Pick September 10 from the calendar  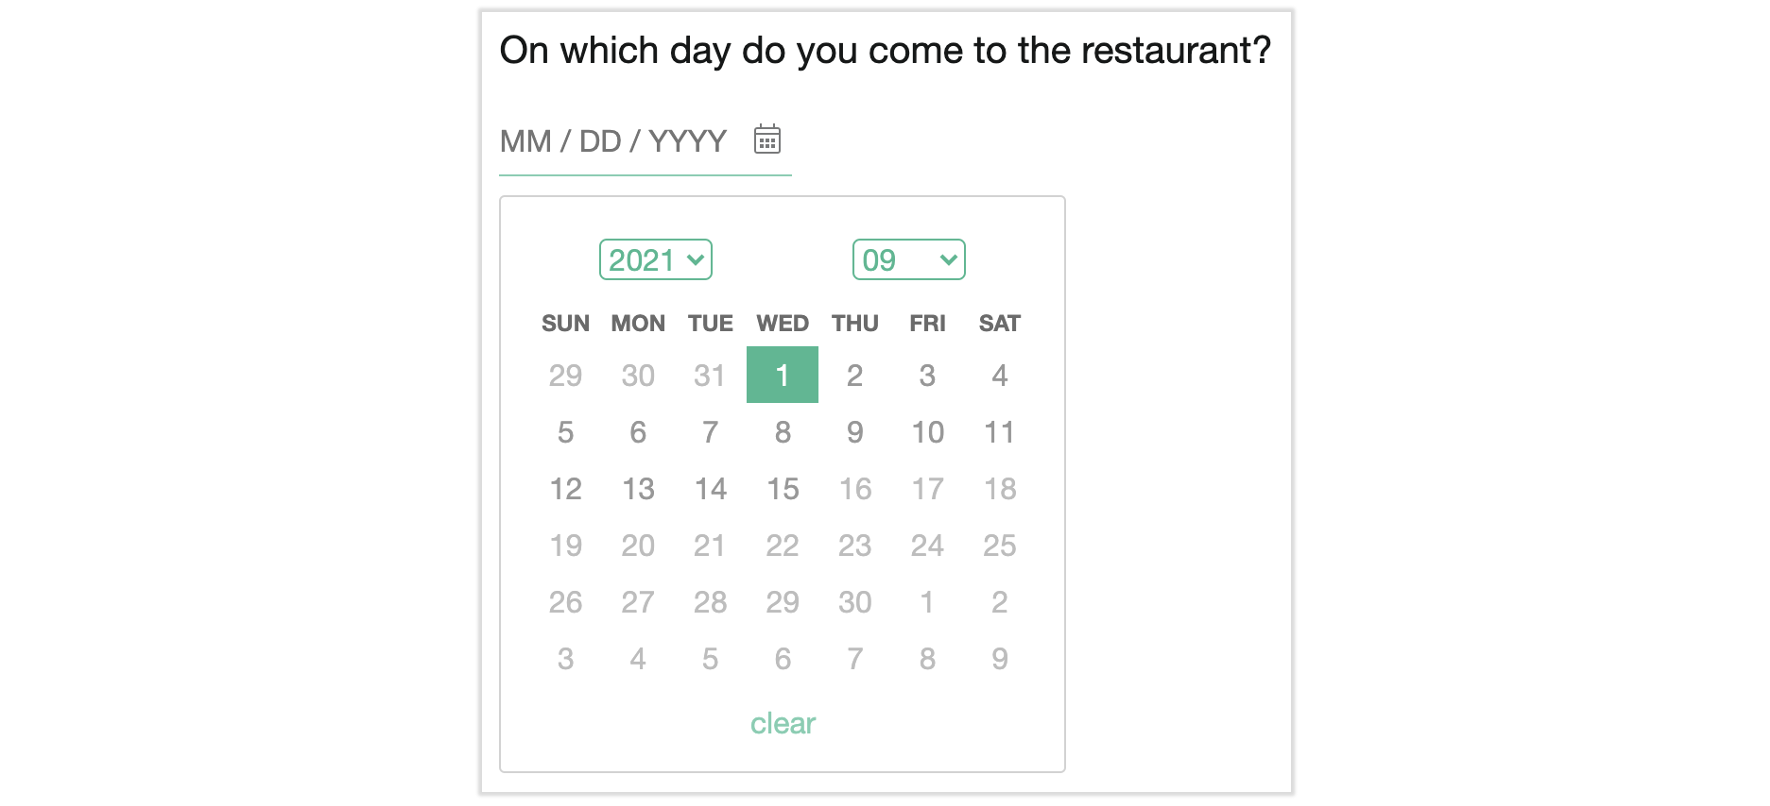[927, 432]
